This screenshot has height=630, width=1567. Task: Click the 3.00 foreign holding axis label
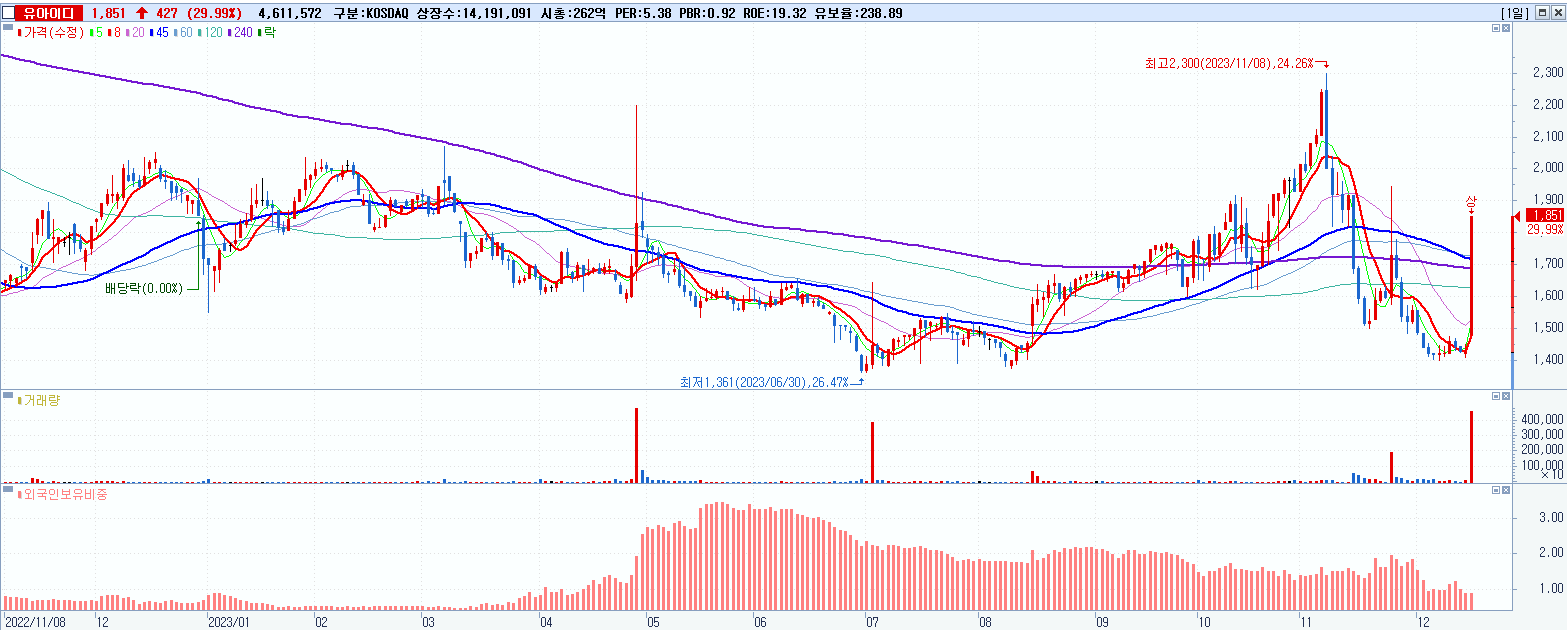pos(1551,517)
